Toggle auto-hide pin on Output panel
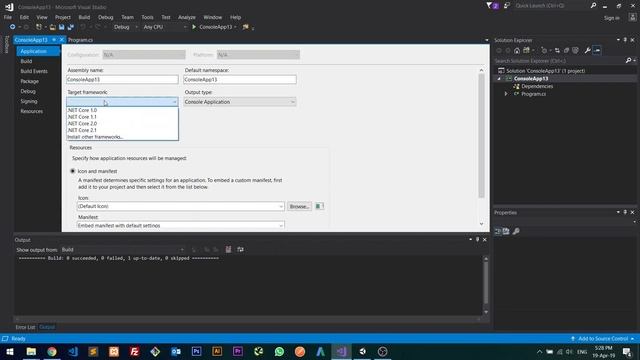The height and width of the screenshot is (360, 640). point(477,240)
